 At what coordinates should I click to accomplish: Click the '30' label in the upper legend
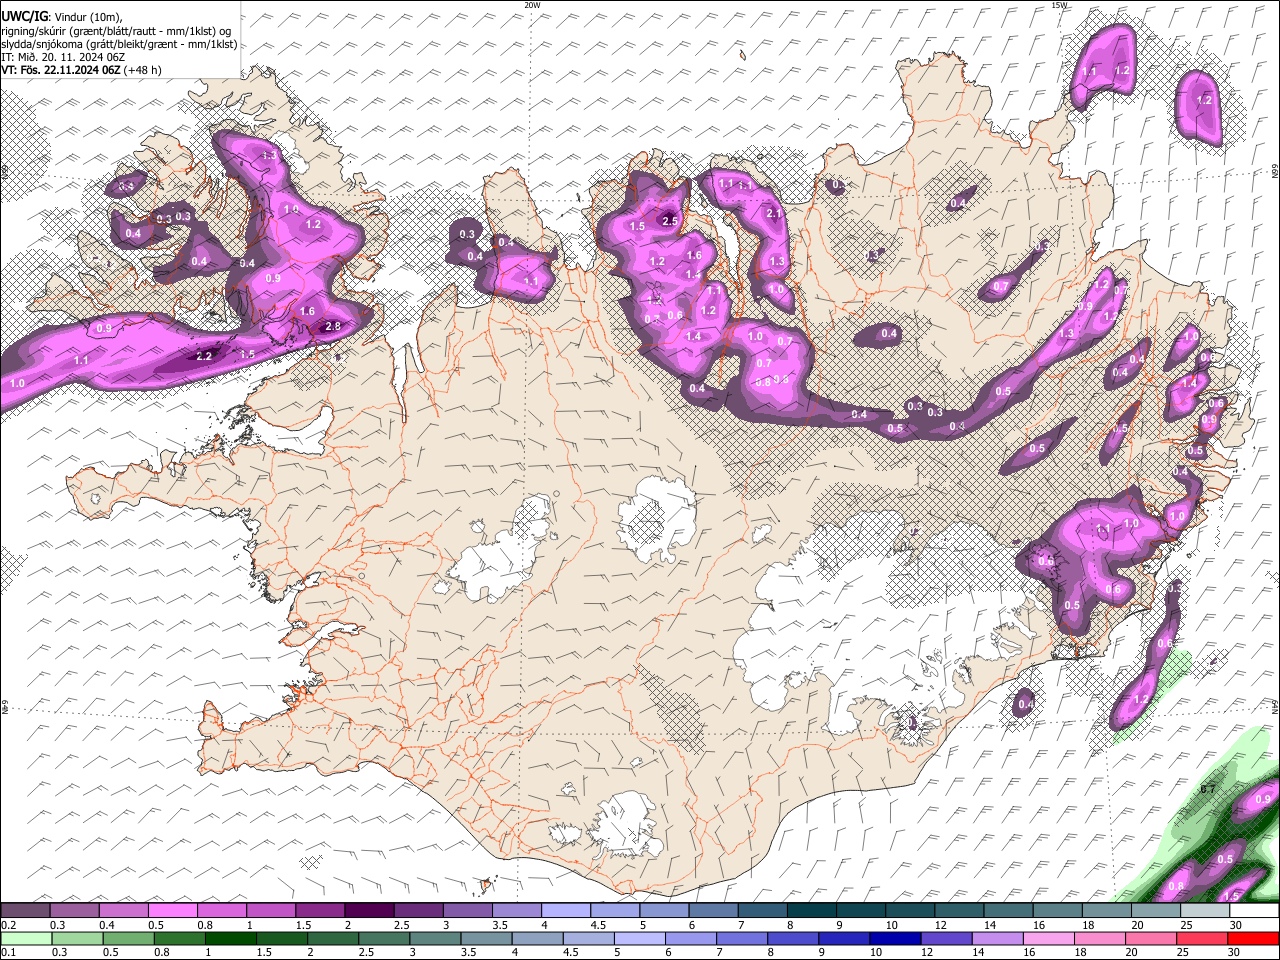[x=1236, y=925]
